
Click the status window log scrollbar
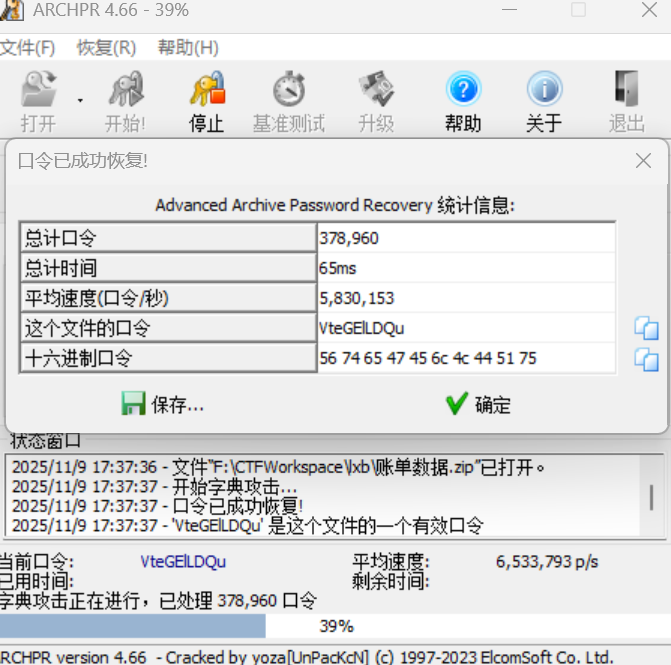[x=652, y=495]
